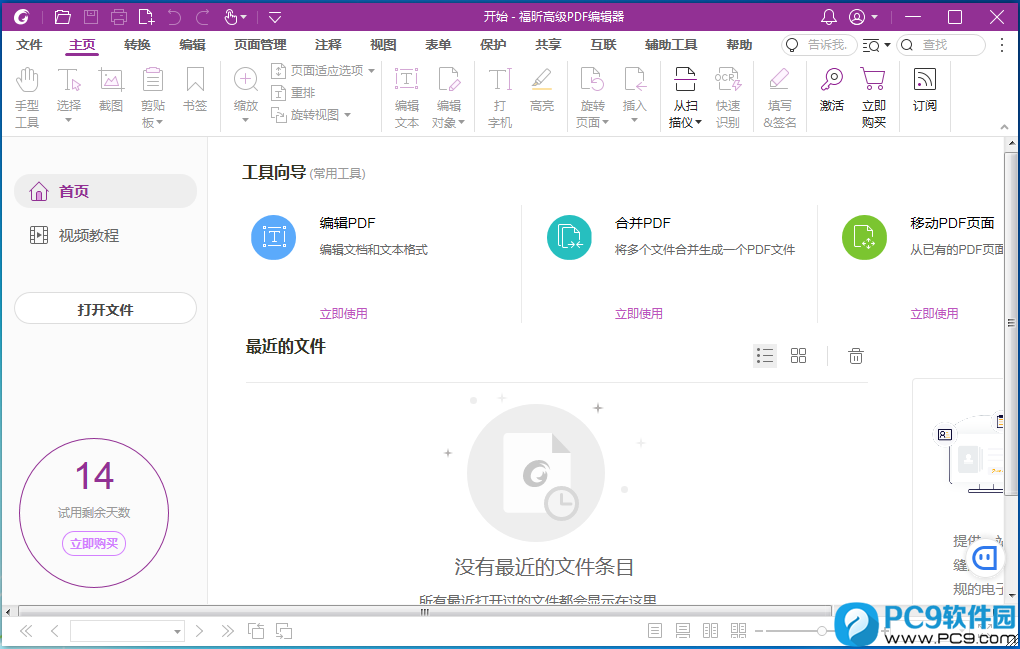Click the Activate (激活) key icon
The width and height of the screenshot is (1020, 649).
[x=831, y=79]
